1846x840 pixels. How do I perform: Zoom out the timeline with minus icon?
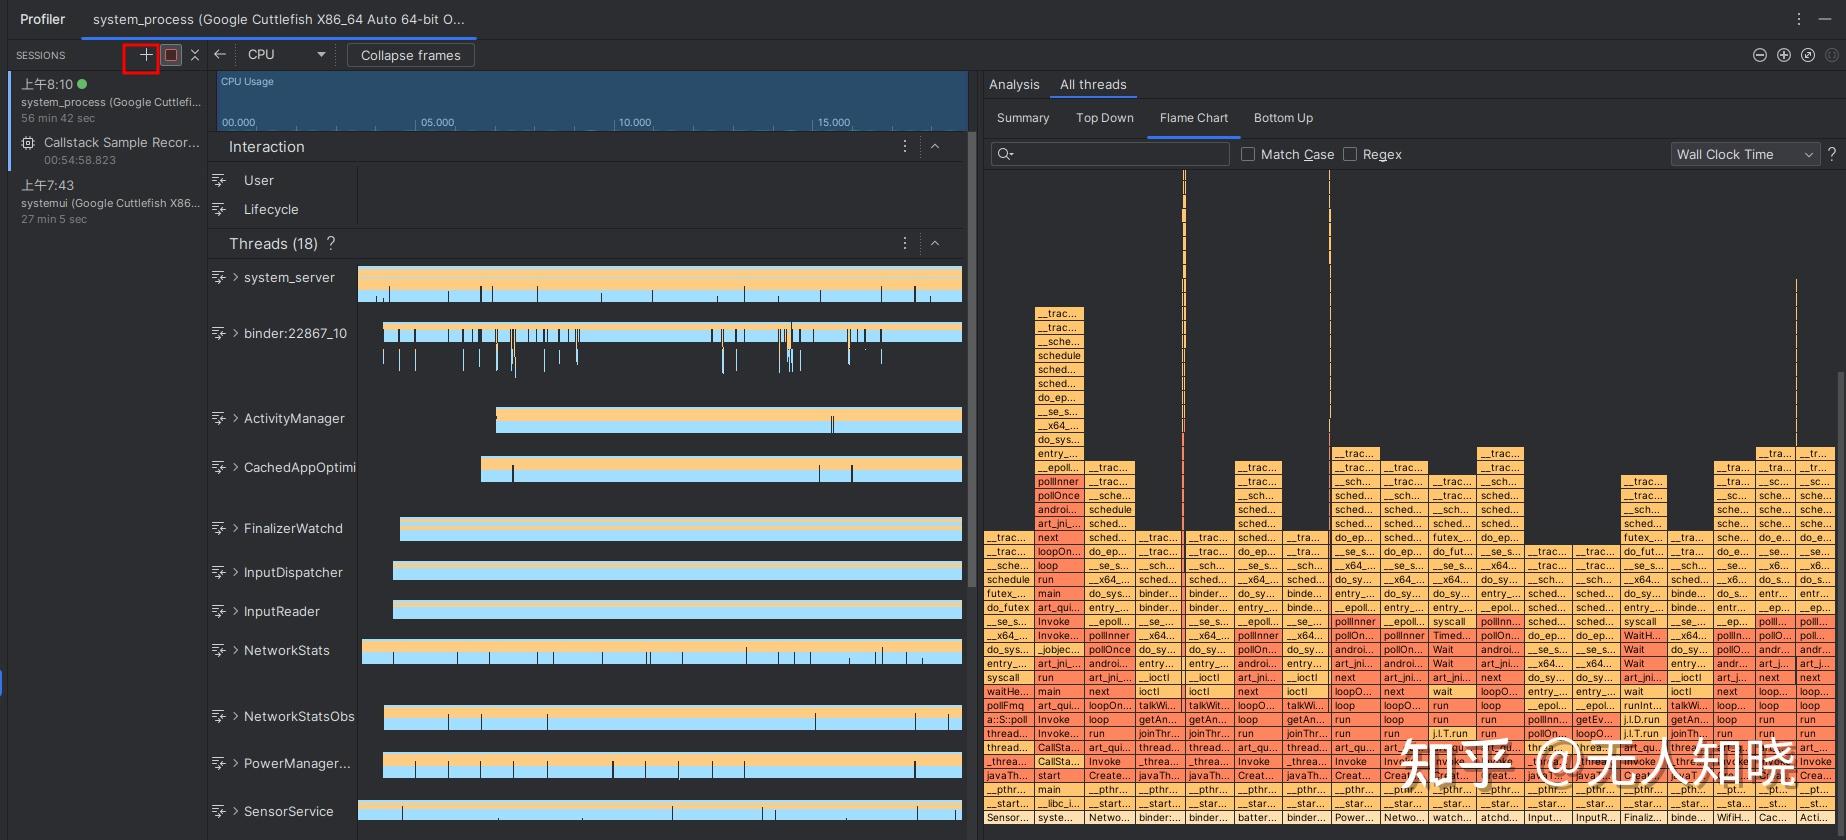pyautogui.click(x=1760, y=55)
